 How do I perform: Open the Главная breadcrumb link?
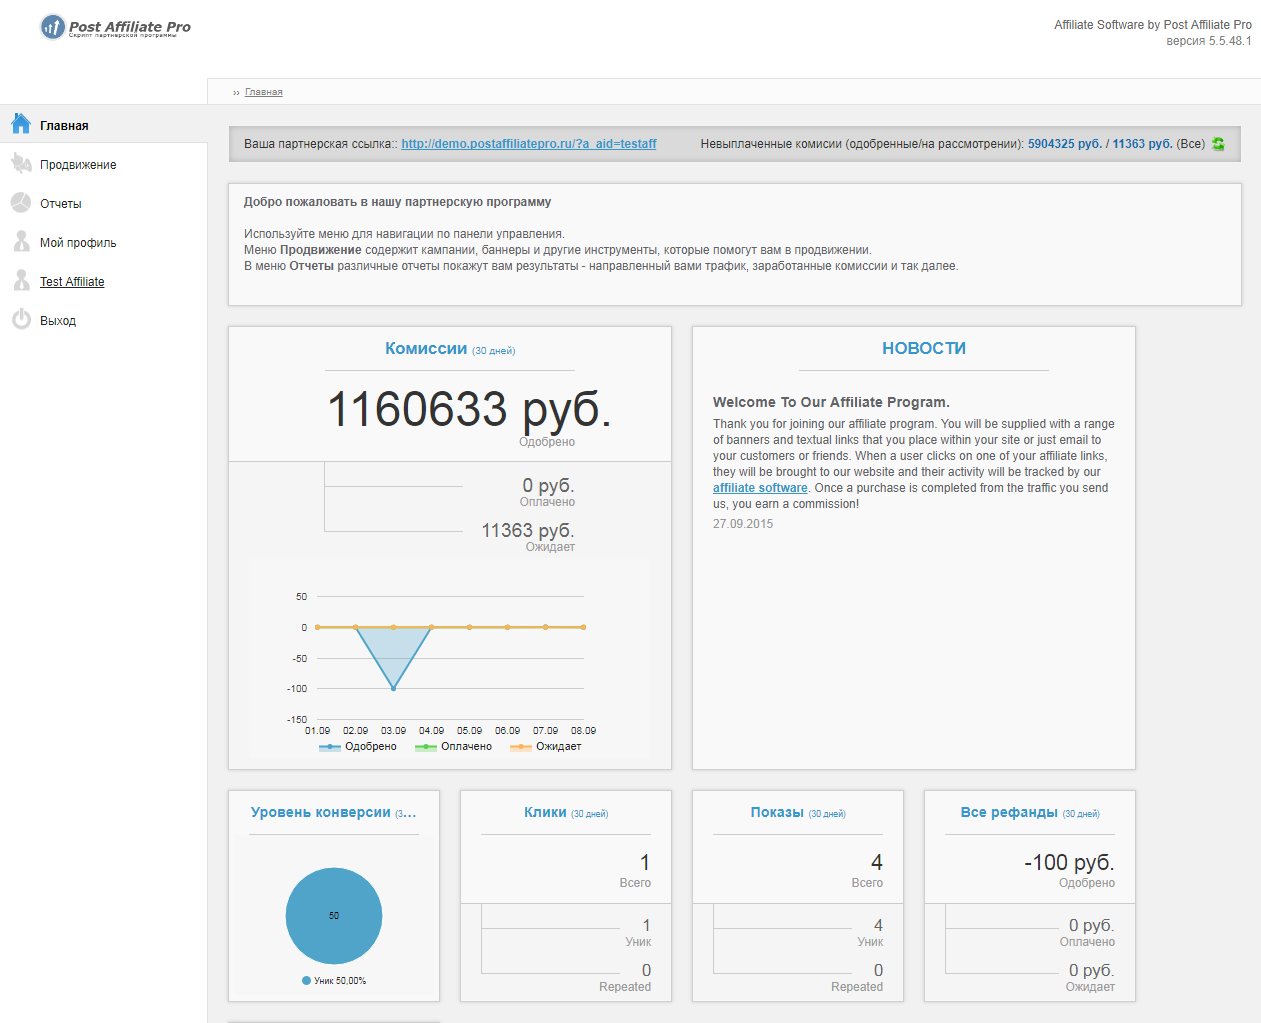pos(263,91)
